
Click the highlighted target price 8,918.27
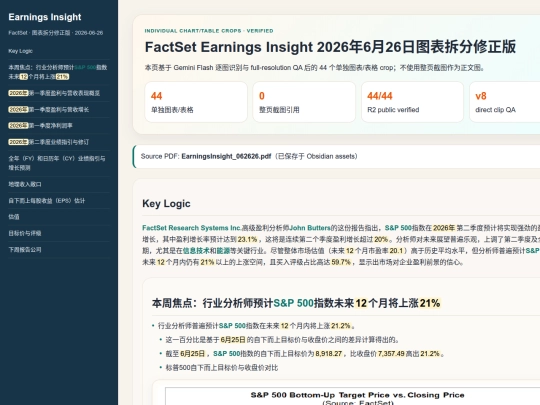[x=329, y=354]
